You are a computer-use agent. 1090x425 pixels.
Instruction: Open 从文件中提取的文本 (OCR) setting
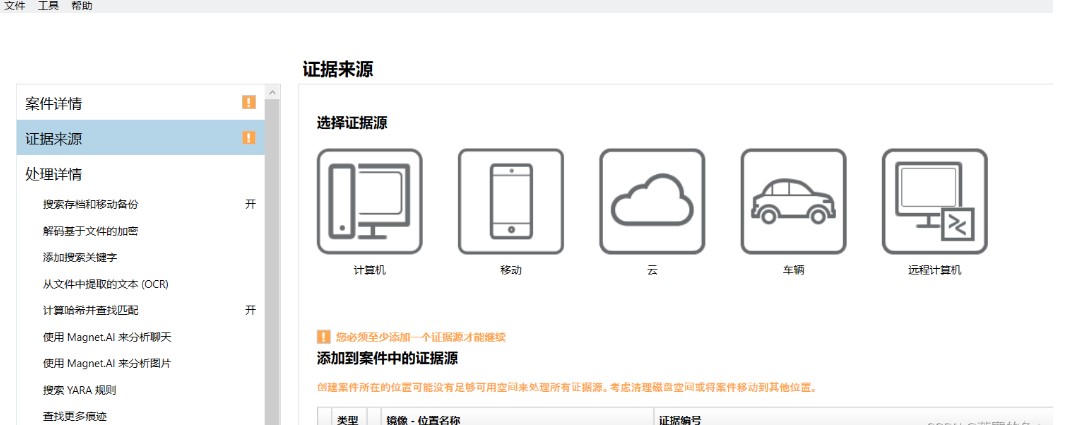(105, 284)
